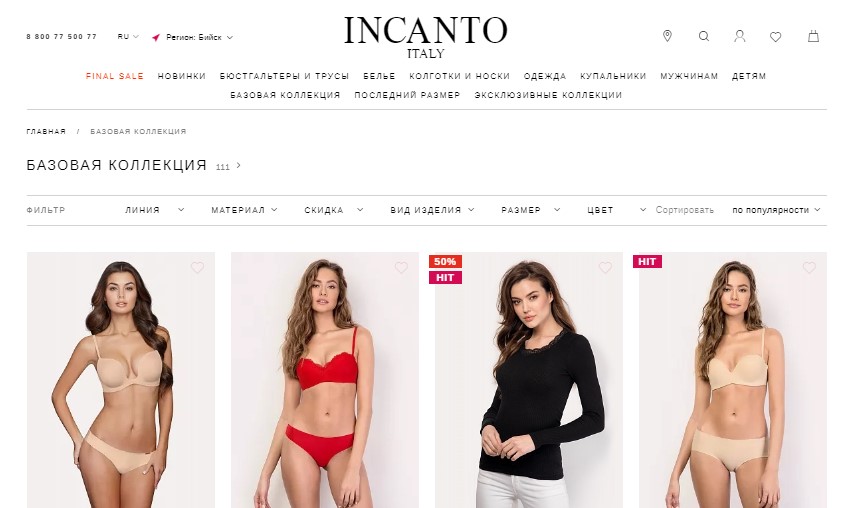The image size is (858, 508).
Task: Toggle favorite heart on black top product
Action: [x=605, y=267]
